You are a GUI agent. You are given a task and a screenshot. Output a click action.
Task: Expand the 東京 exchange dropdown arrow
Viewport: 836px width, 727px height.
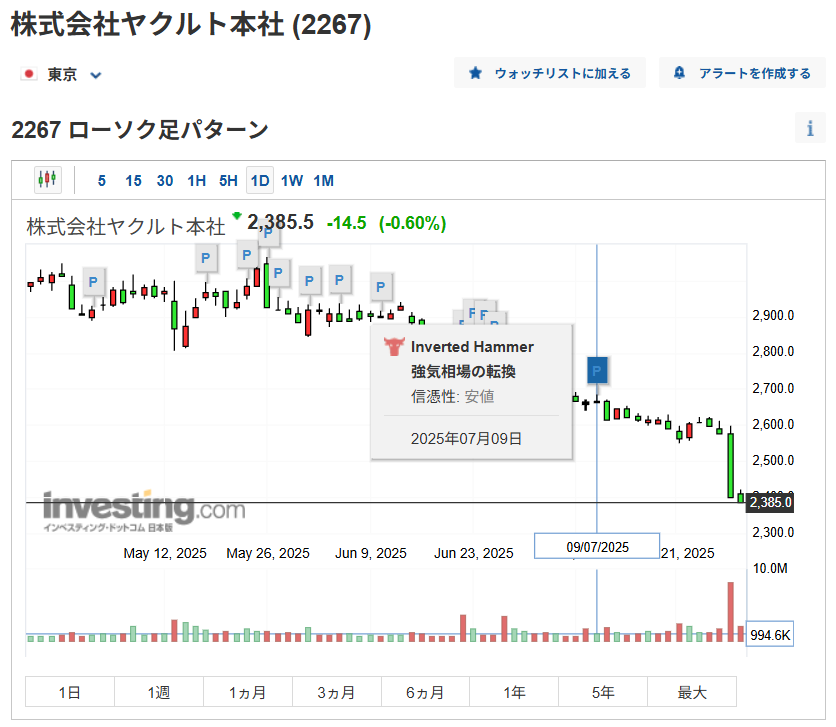pos(96,75)
